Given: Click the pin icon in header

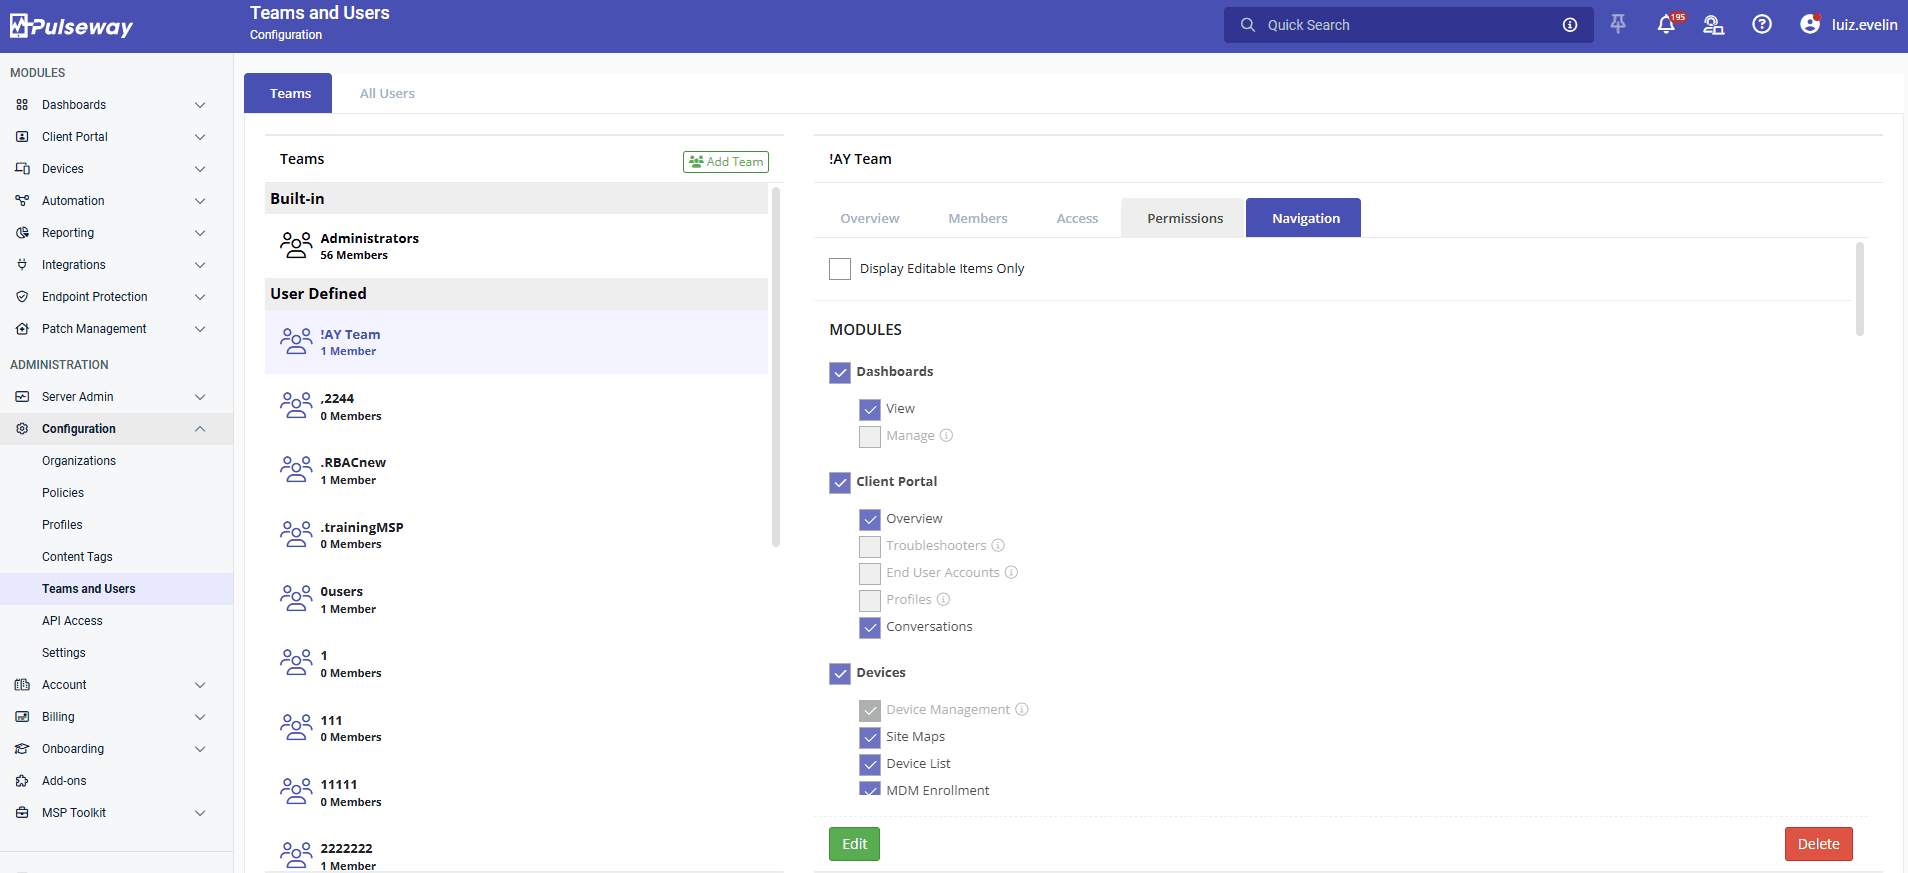Looking at the screenshot, I should (1618, 24).
